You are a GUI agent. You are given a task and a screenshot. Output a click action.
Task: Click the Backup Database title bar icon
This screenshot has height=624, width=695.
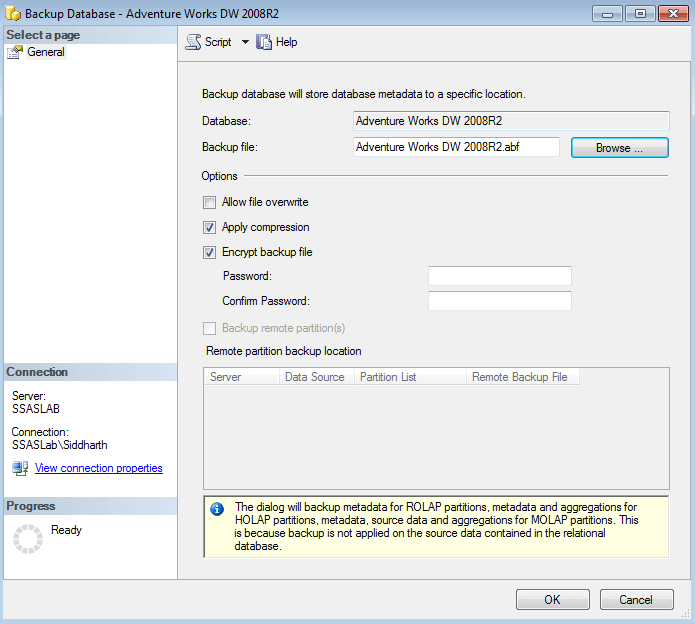pos(13,13)
